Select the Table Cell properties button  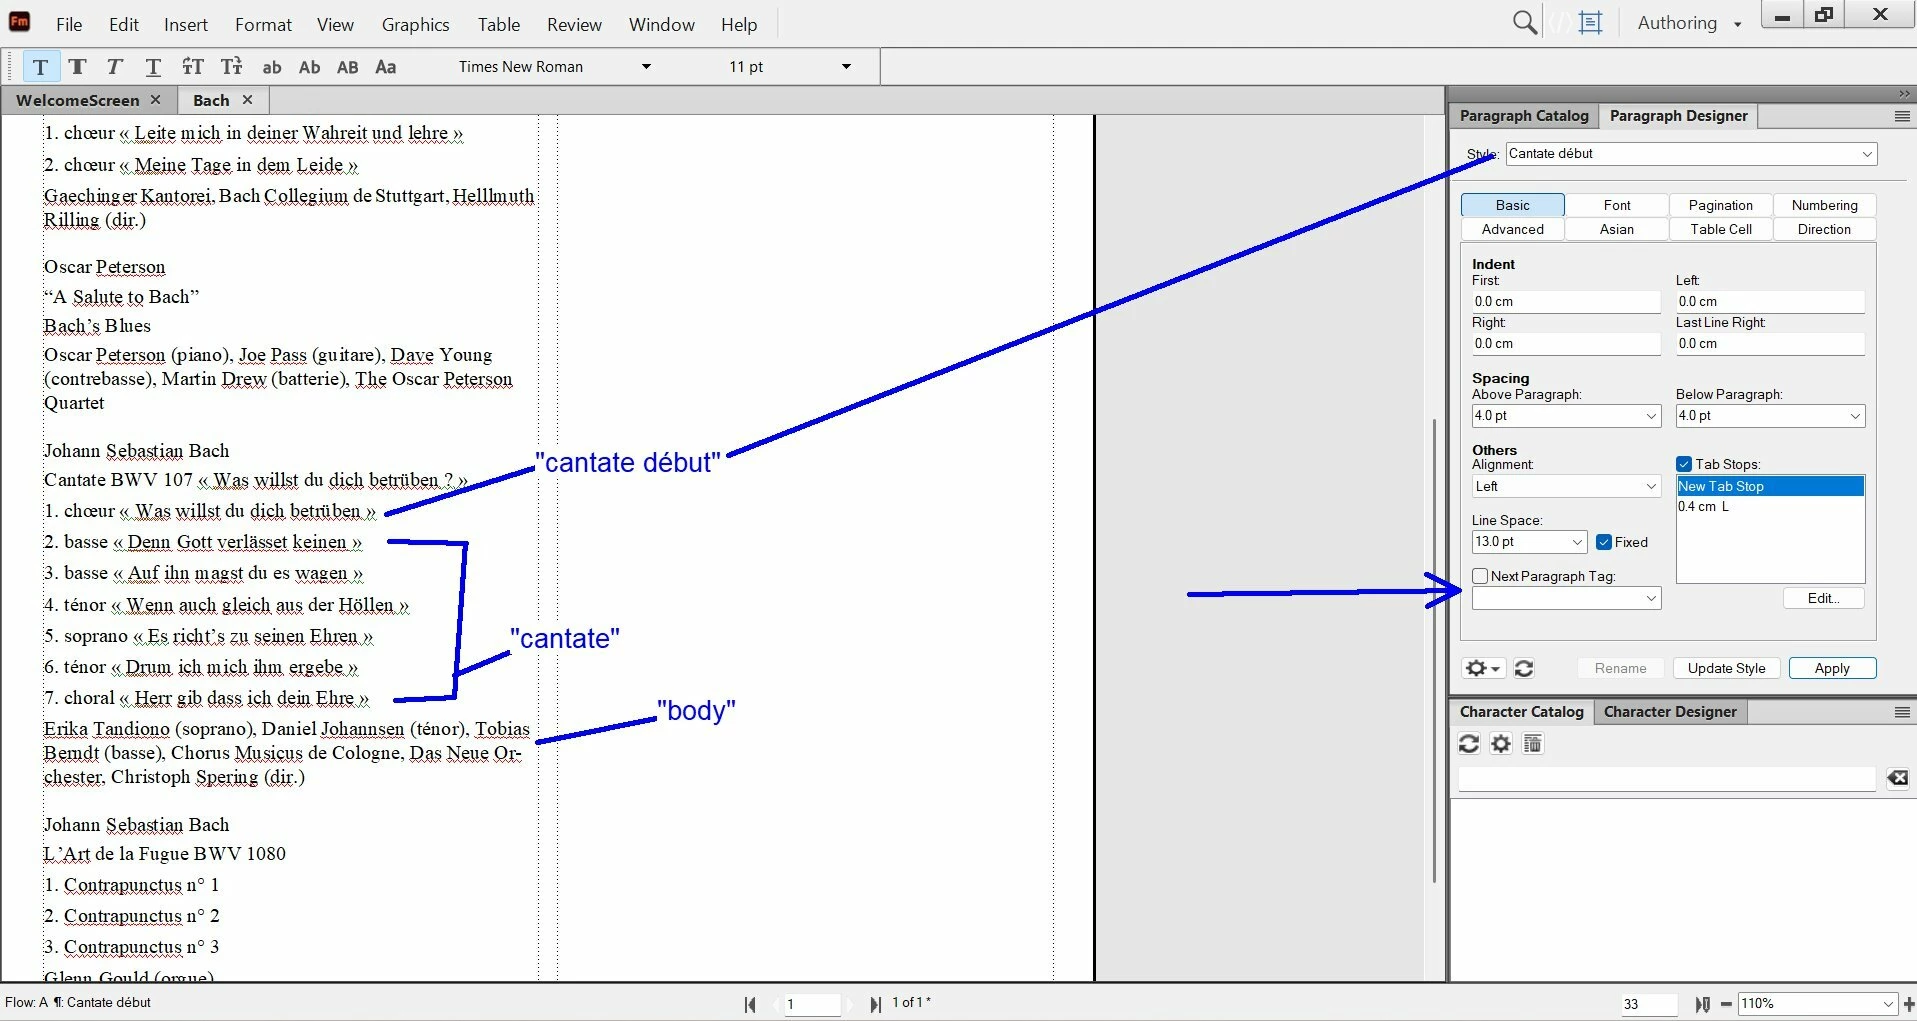(x=1720, y=229)
